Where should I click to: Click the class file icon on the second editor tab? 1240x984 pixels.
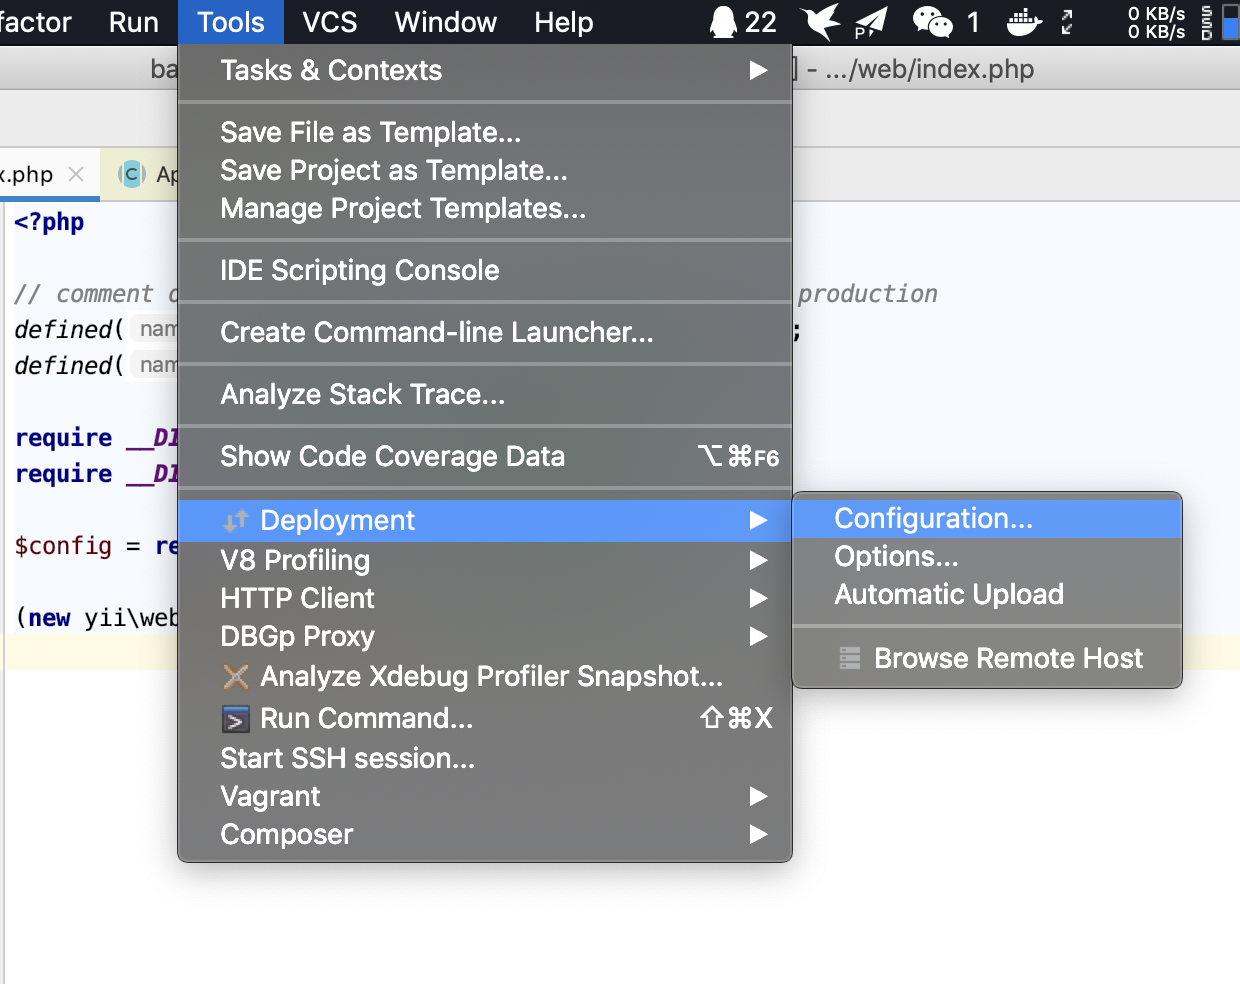(132, 174)
